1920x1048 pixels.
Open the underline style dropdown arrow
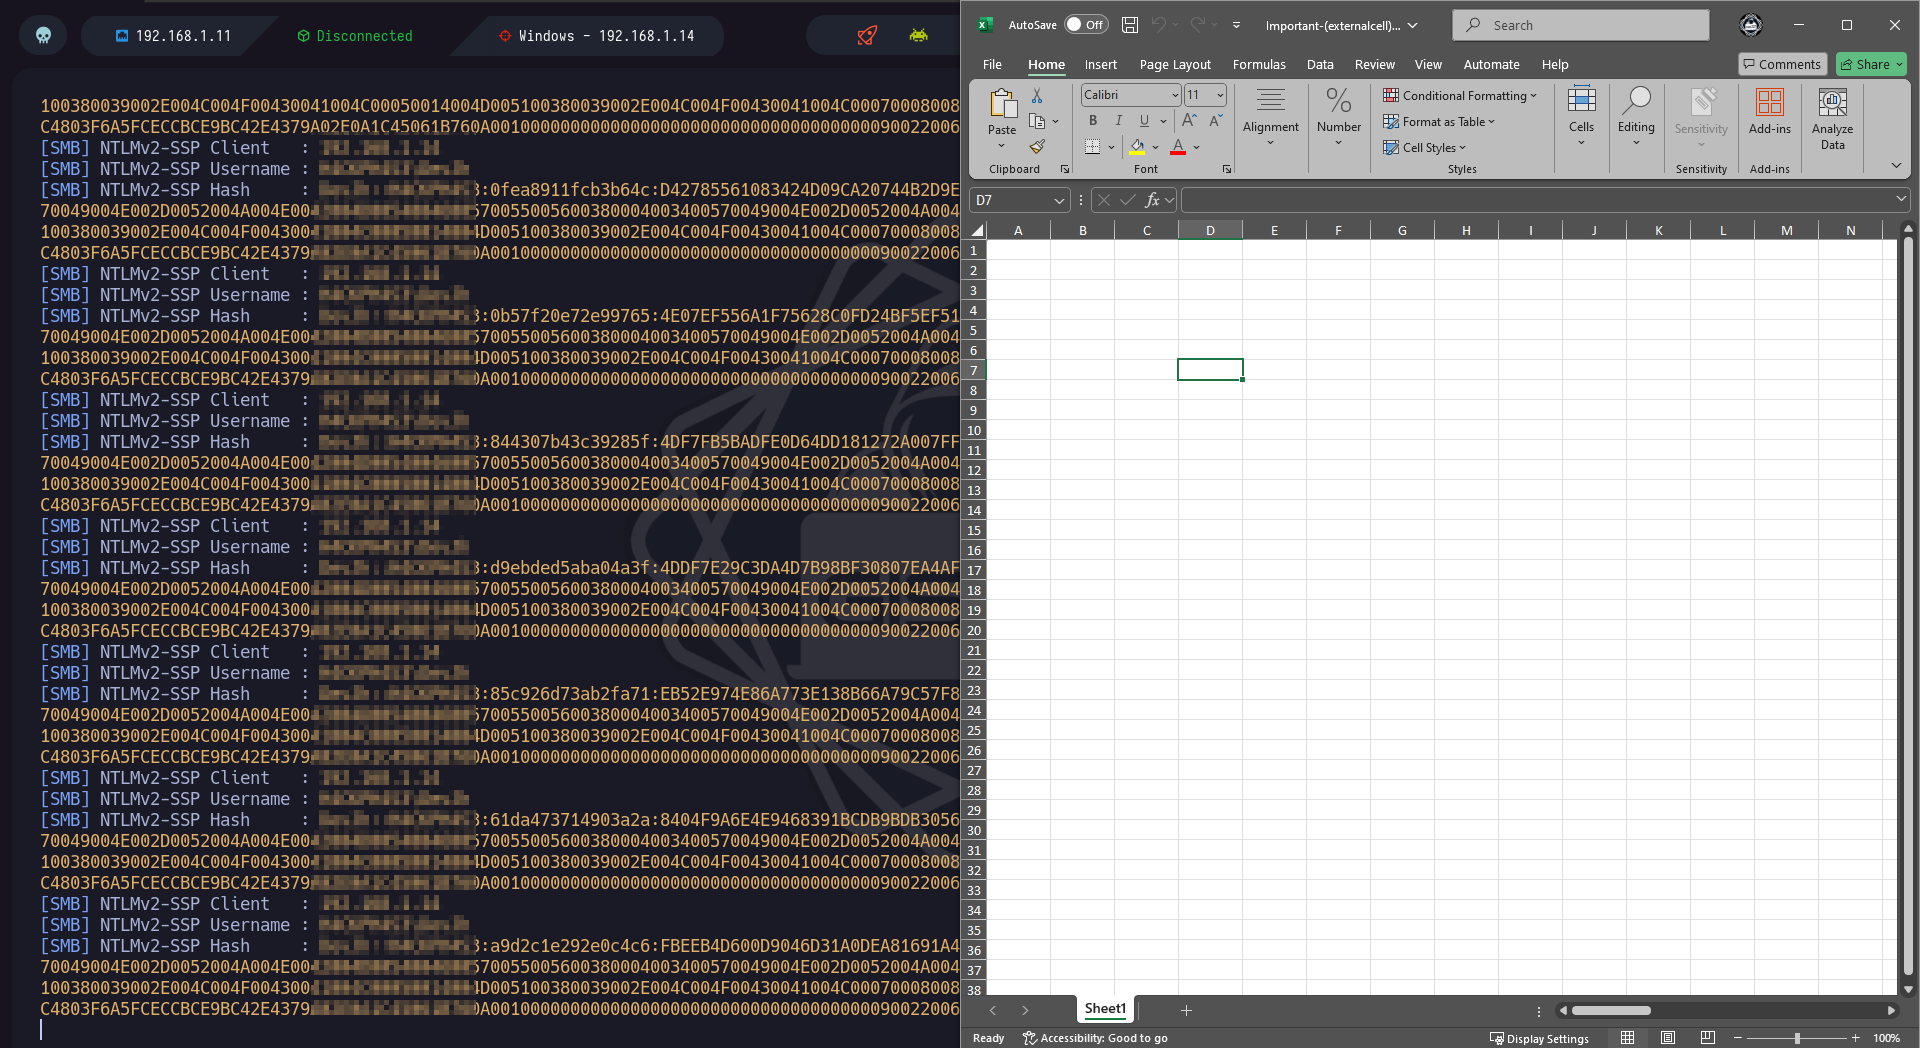click(x=1163, y=122)
